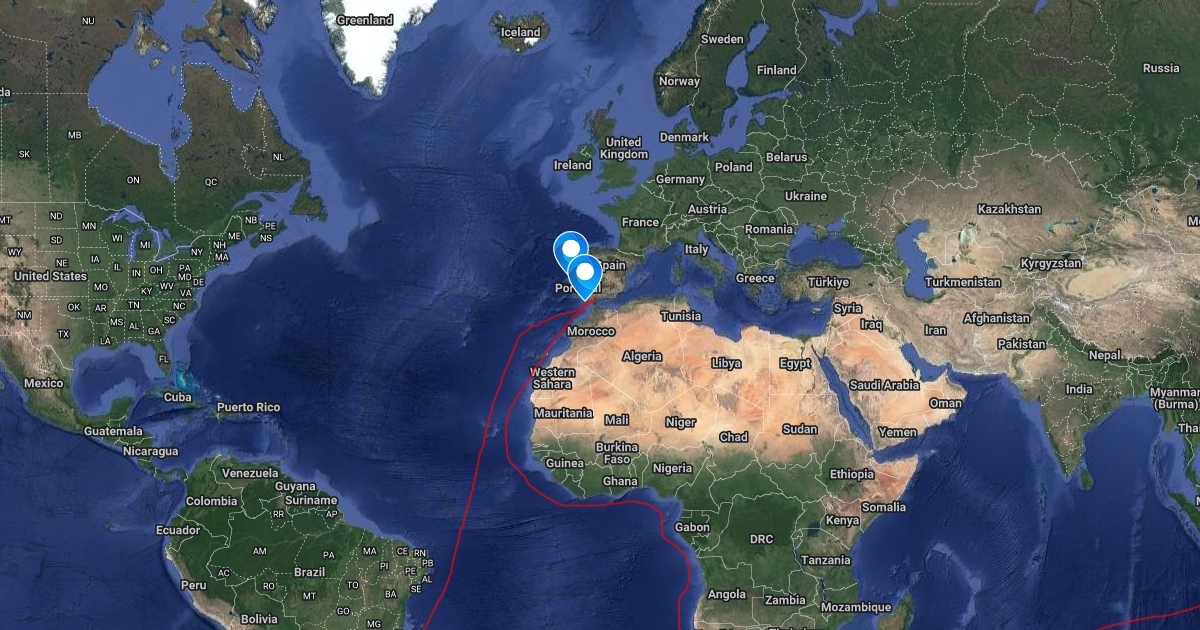The width and height of the screenshot is (1200, 630).
Task: Click the India label
Action: point(1079,389)
